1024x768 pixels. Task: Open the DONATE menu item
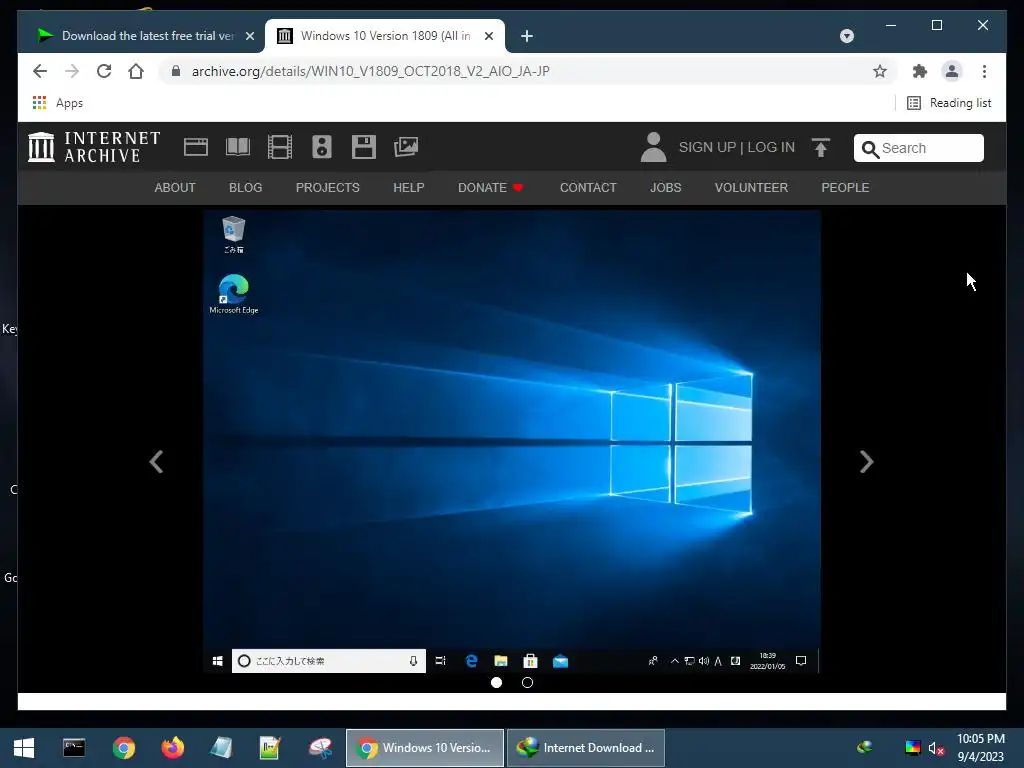tap(490, 188)
